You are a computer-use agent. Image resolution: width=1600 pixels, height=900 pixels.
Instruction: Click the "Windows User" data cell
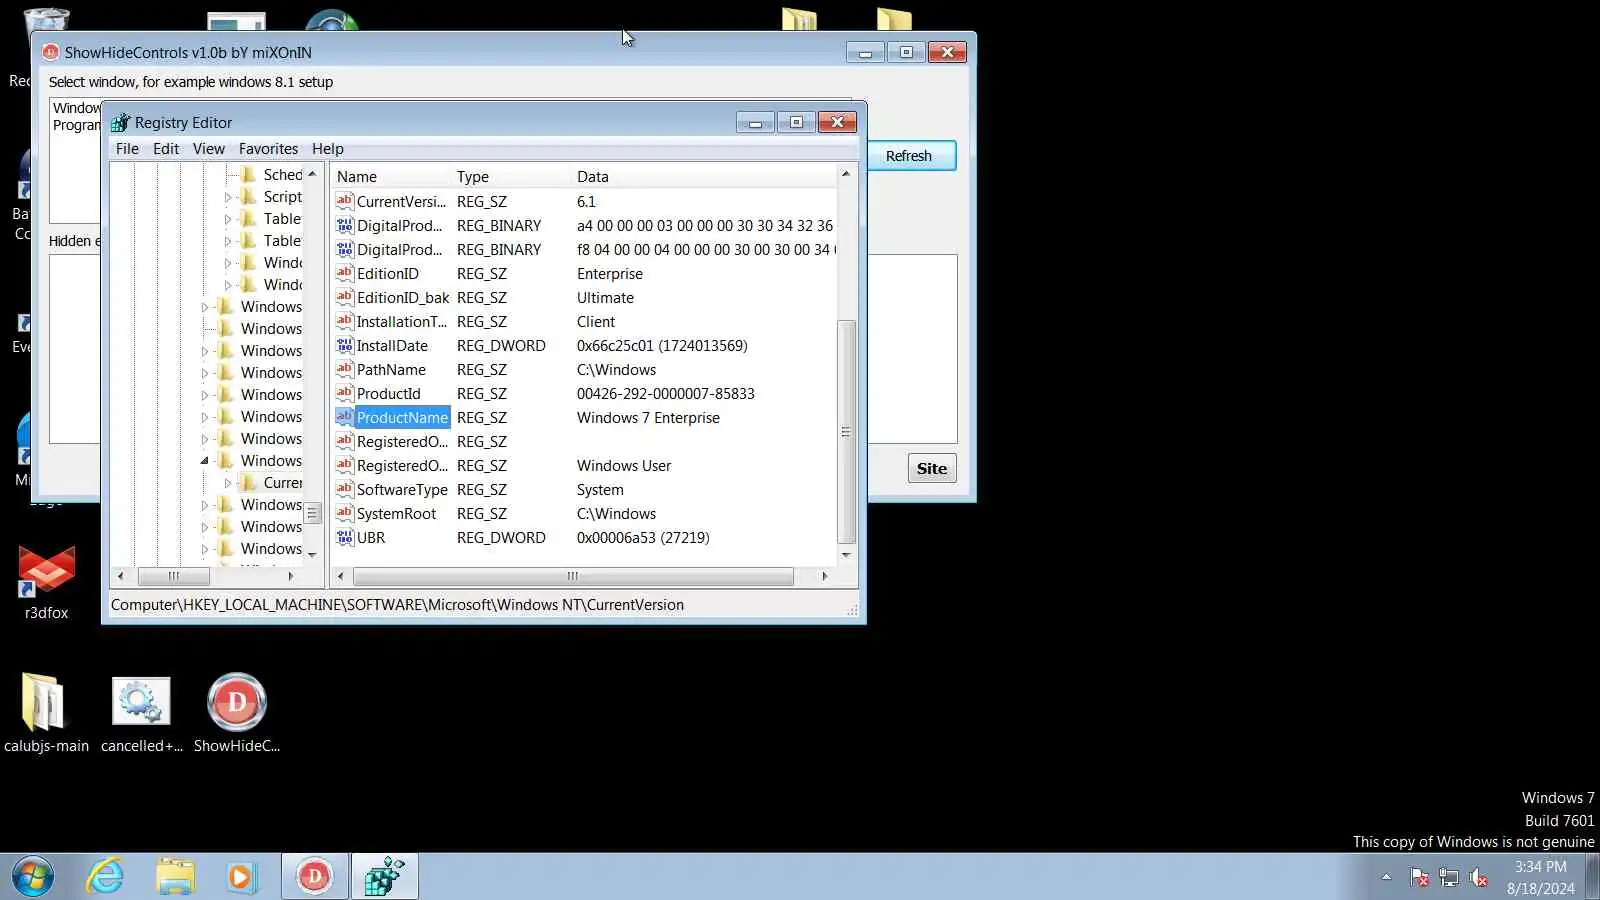point(624,466)
